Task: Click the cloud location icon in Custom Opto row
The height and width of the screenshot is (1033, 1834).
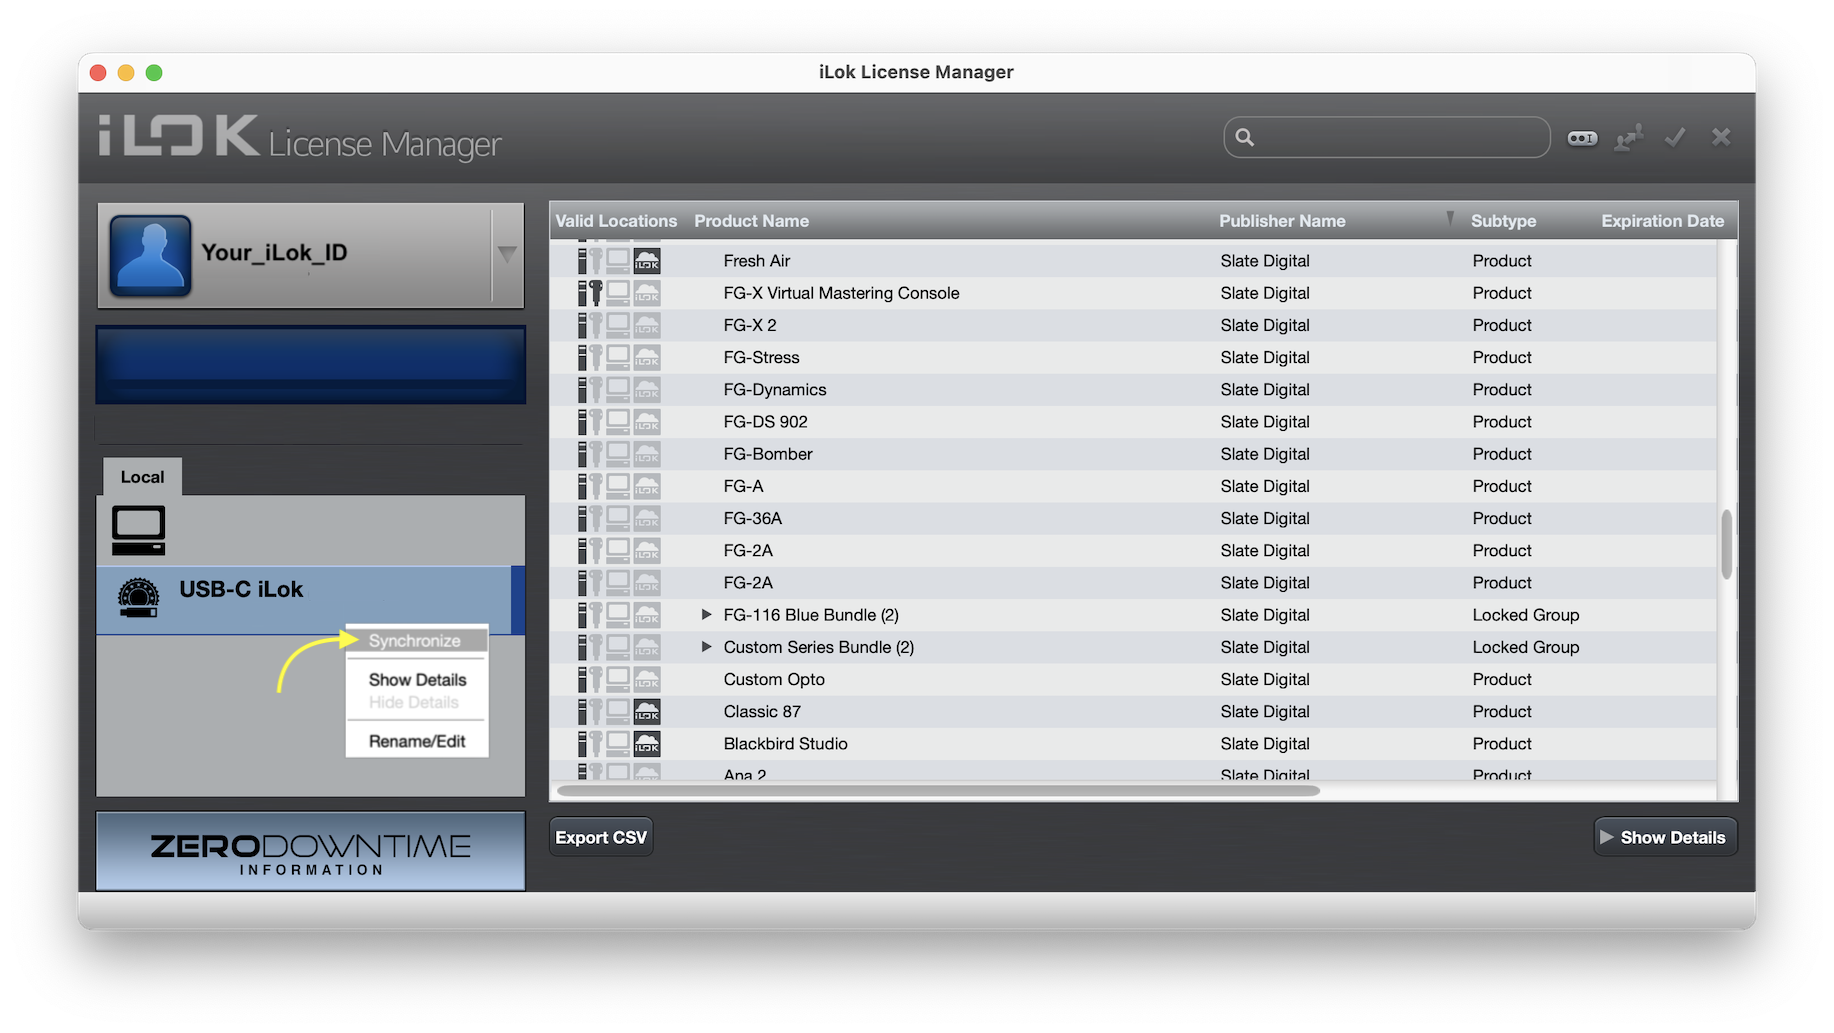Action: 647,680
